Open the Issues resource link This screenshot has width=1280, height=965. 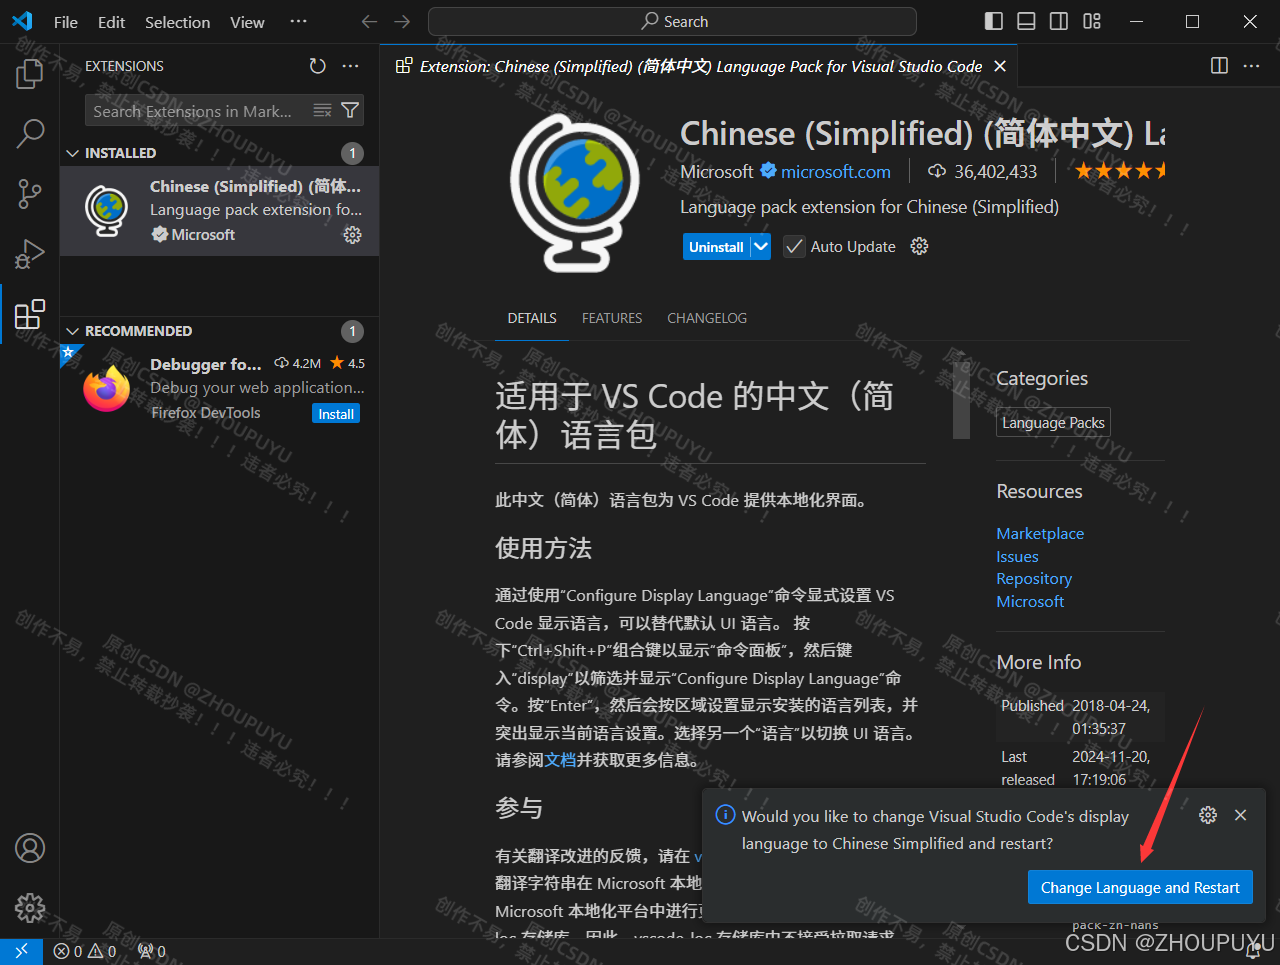[x=1017, y=557]
